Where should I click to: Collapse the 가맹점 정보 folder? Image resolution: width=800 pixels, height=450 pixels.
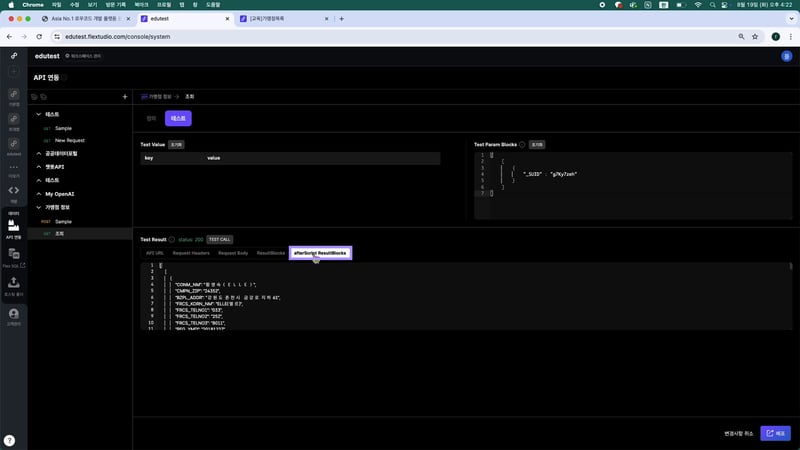coord(38,207)
